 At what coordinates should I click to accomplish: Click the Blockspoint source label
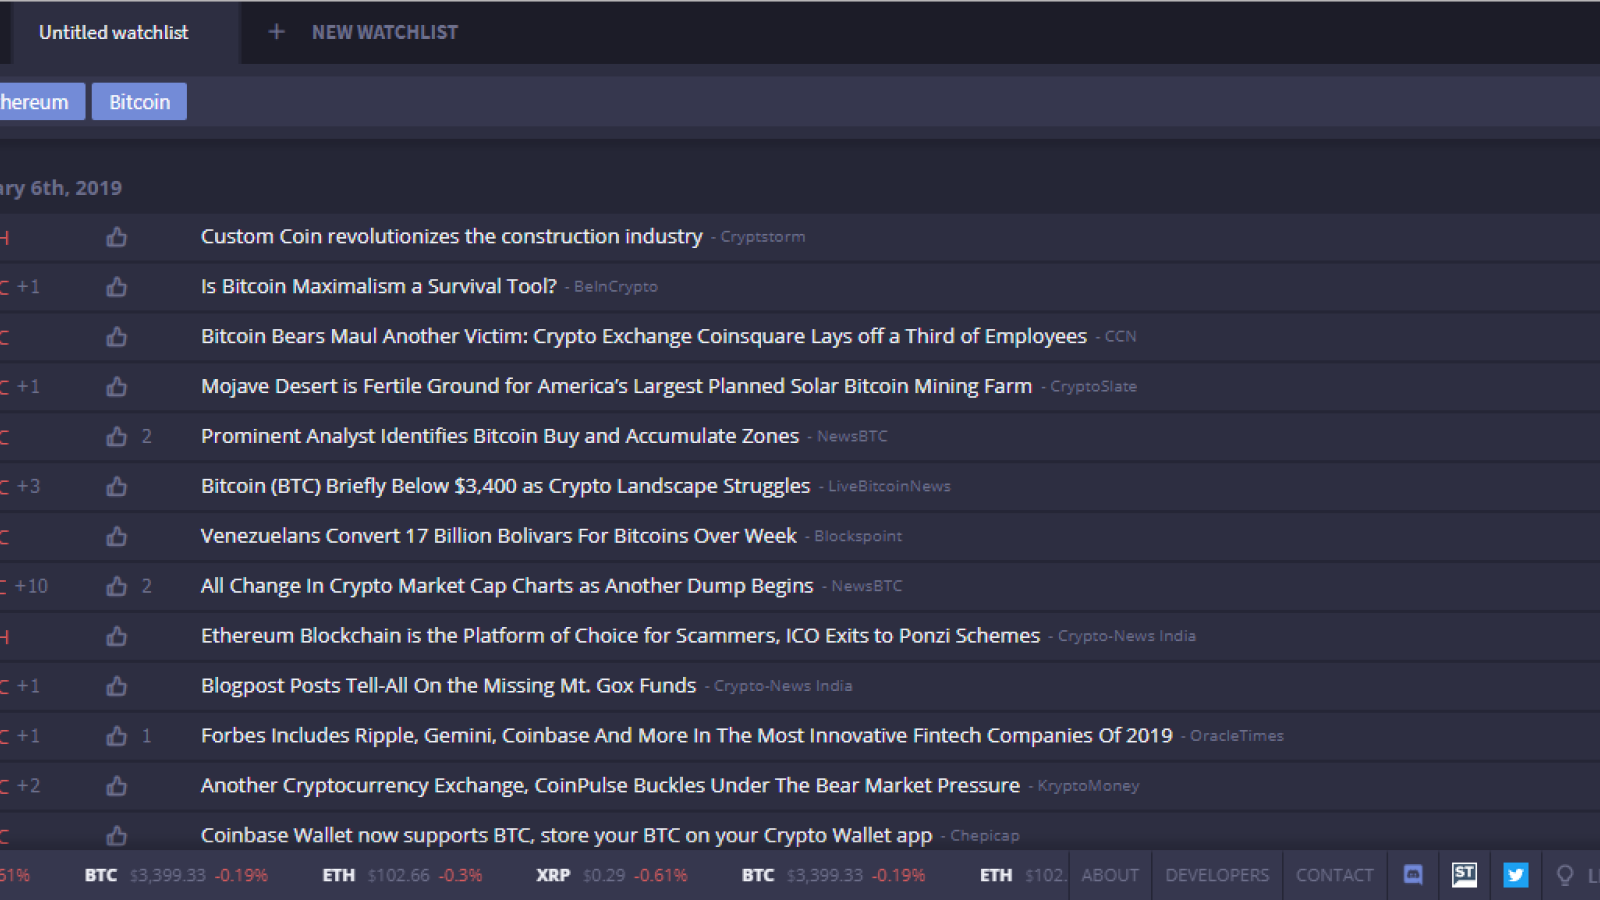point(858,537)
